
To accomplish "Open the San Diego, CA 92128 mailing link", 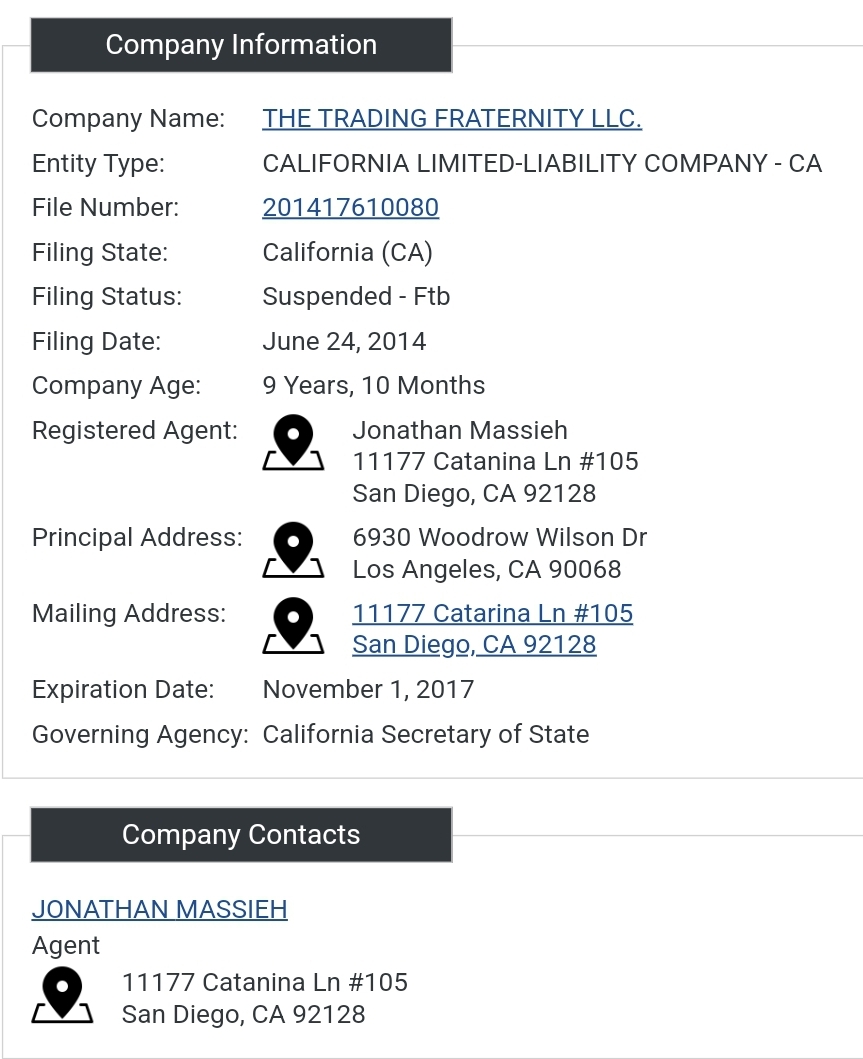I will click(474, 645).
